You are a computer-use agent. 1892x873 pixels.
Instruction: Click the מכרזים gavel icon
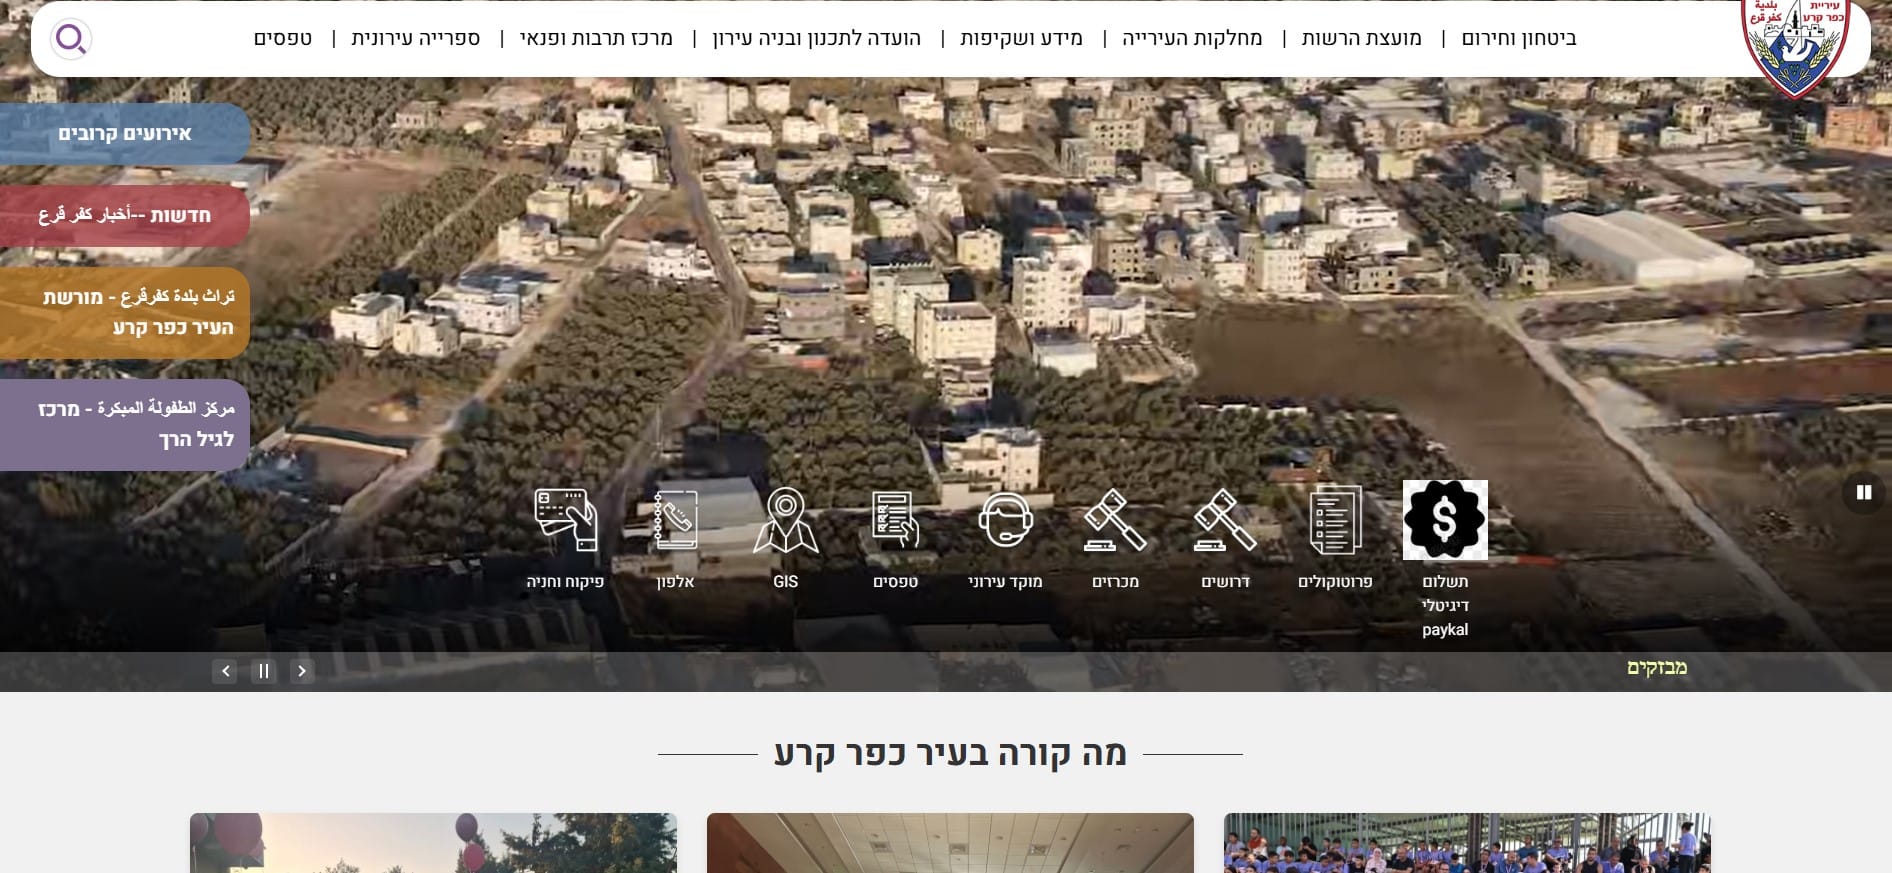1115,520
